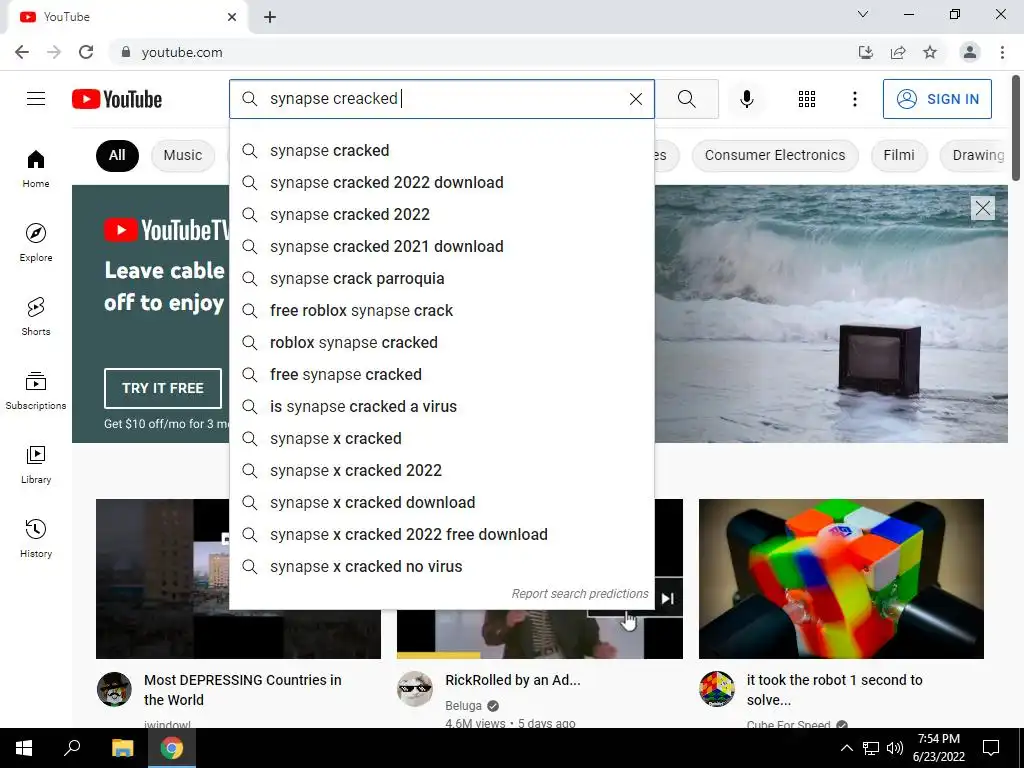Select the Music filter chip
This screenshot has height=768, width=1024.
(183, 155)
